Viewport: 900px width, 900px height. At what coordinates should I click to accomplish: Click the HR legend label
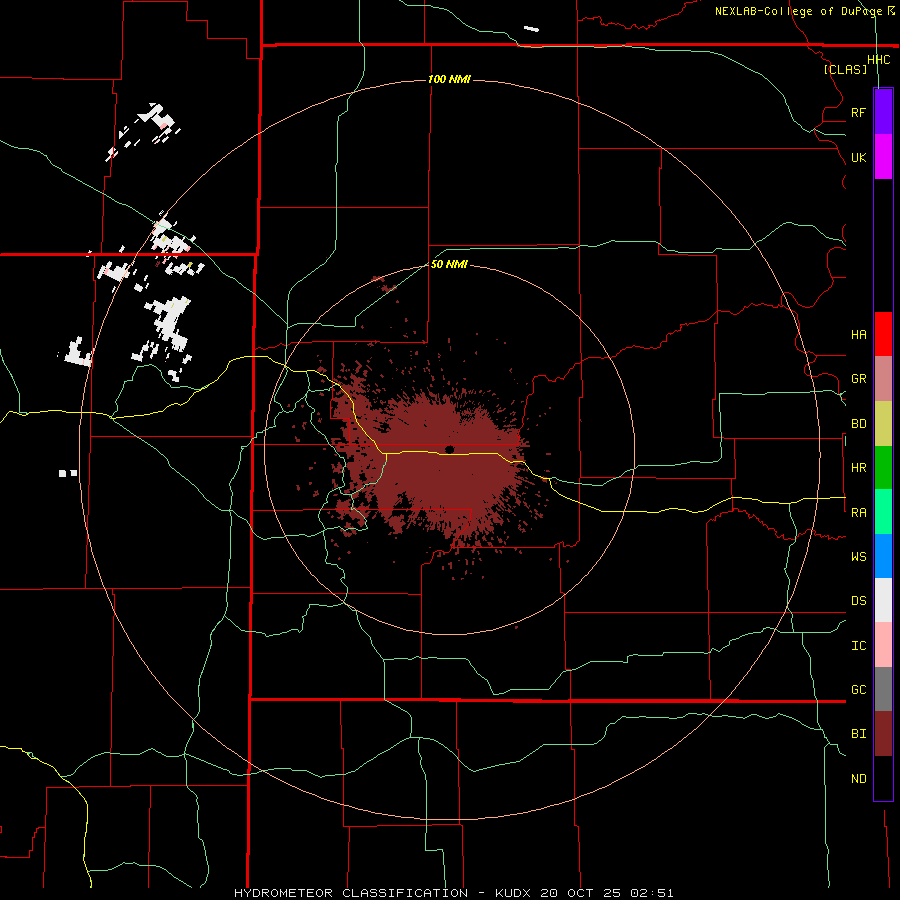[x=858, y=468]
